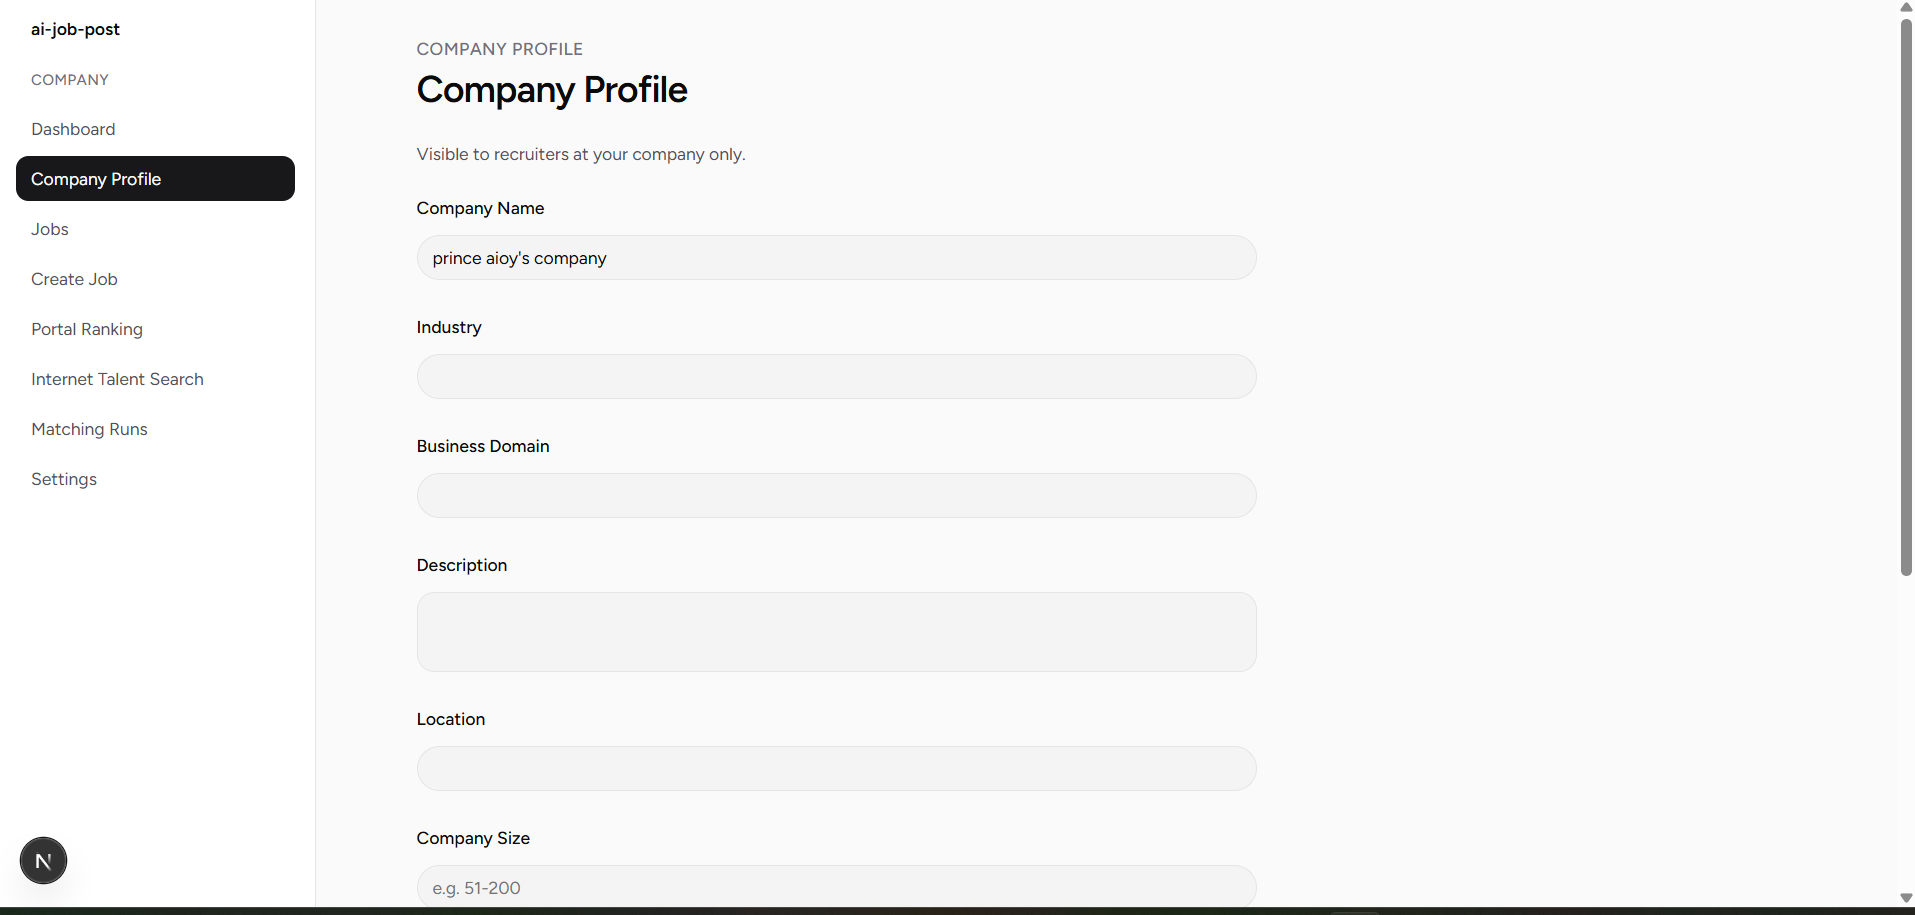Click the ai-job-post app title
The width and height of the screenshot is (1915, 915).
tap(75, 29)
